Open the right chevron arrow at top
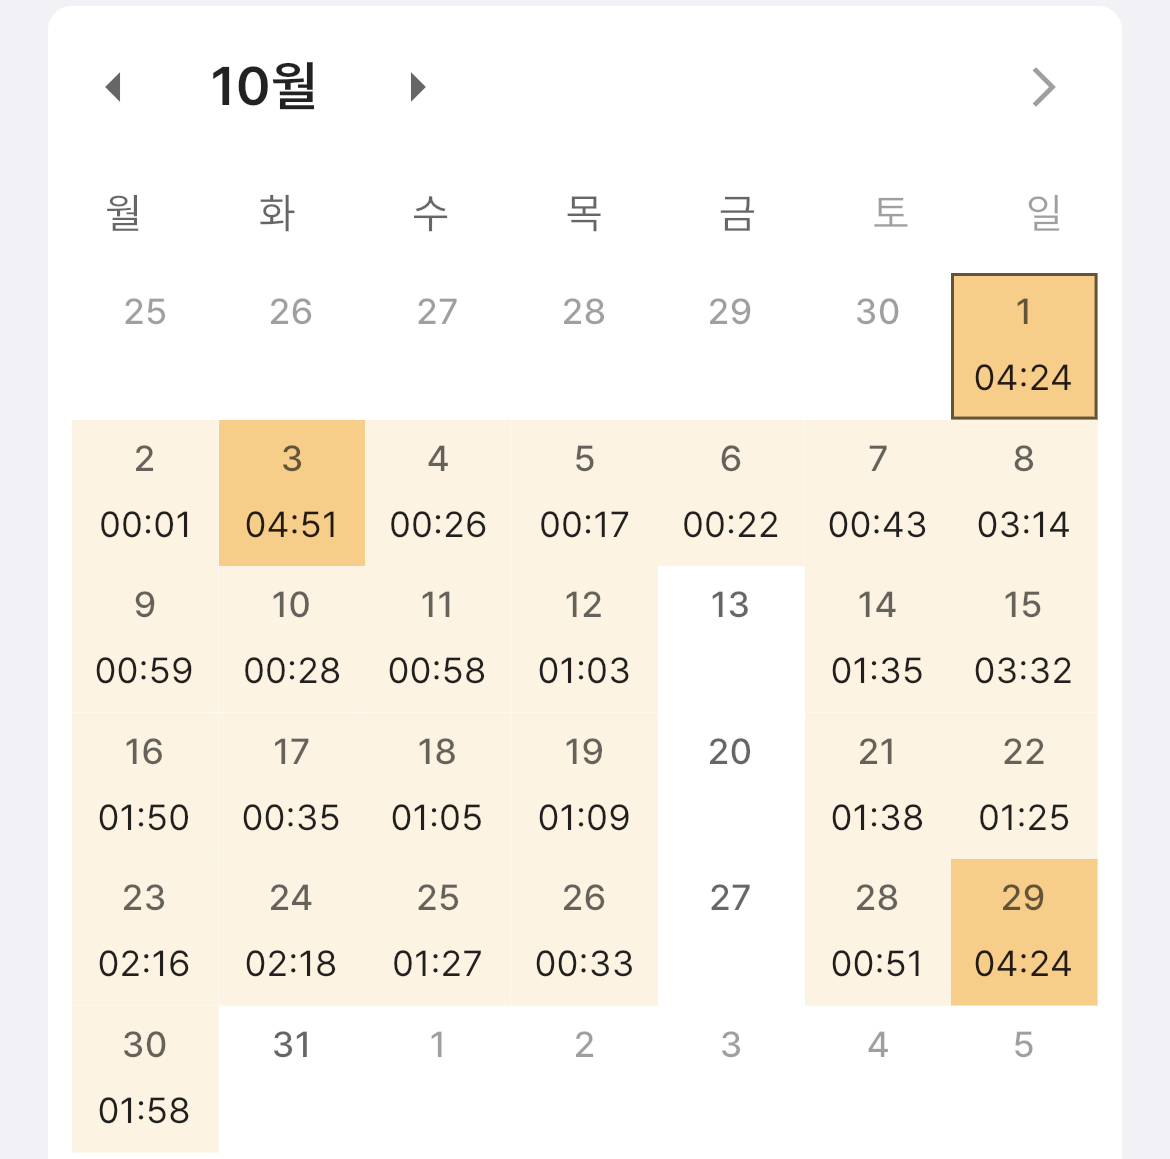The width and height of the screenshot is (1170, 1159). point(1043,87)
